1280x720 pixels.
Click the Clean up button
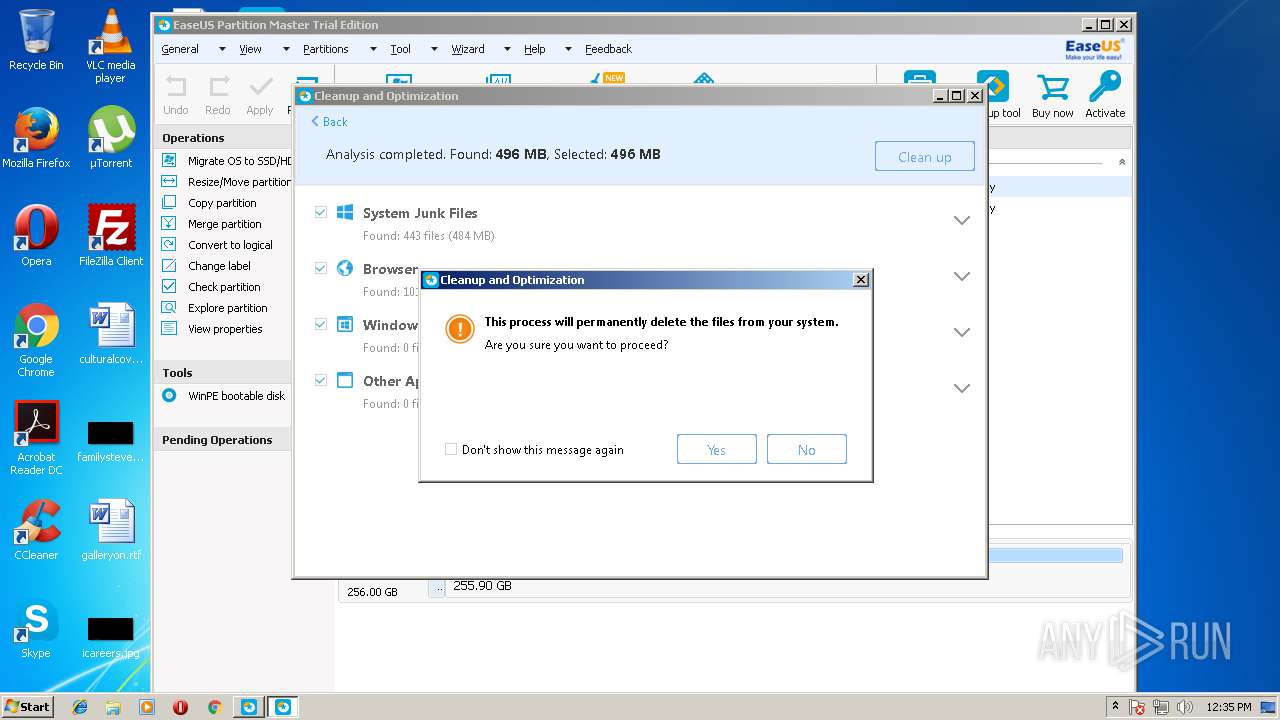(925, 157)
